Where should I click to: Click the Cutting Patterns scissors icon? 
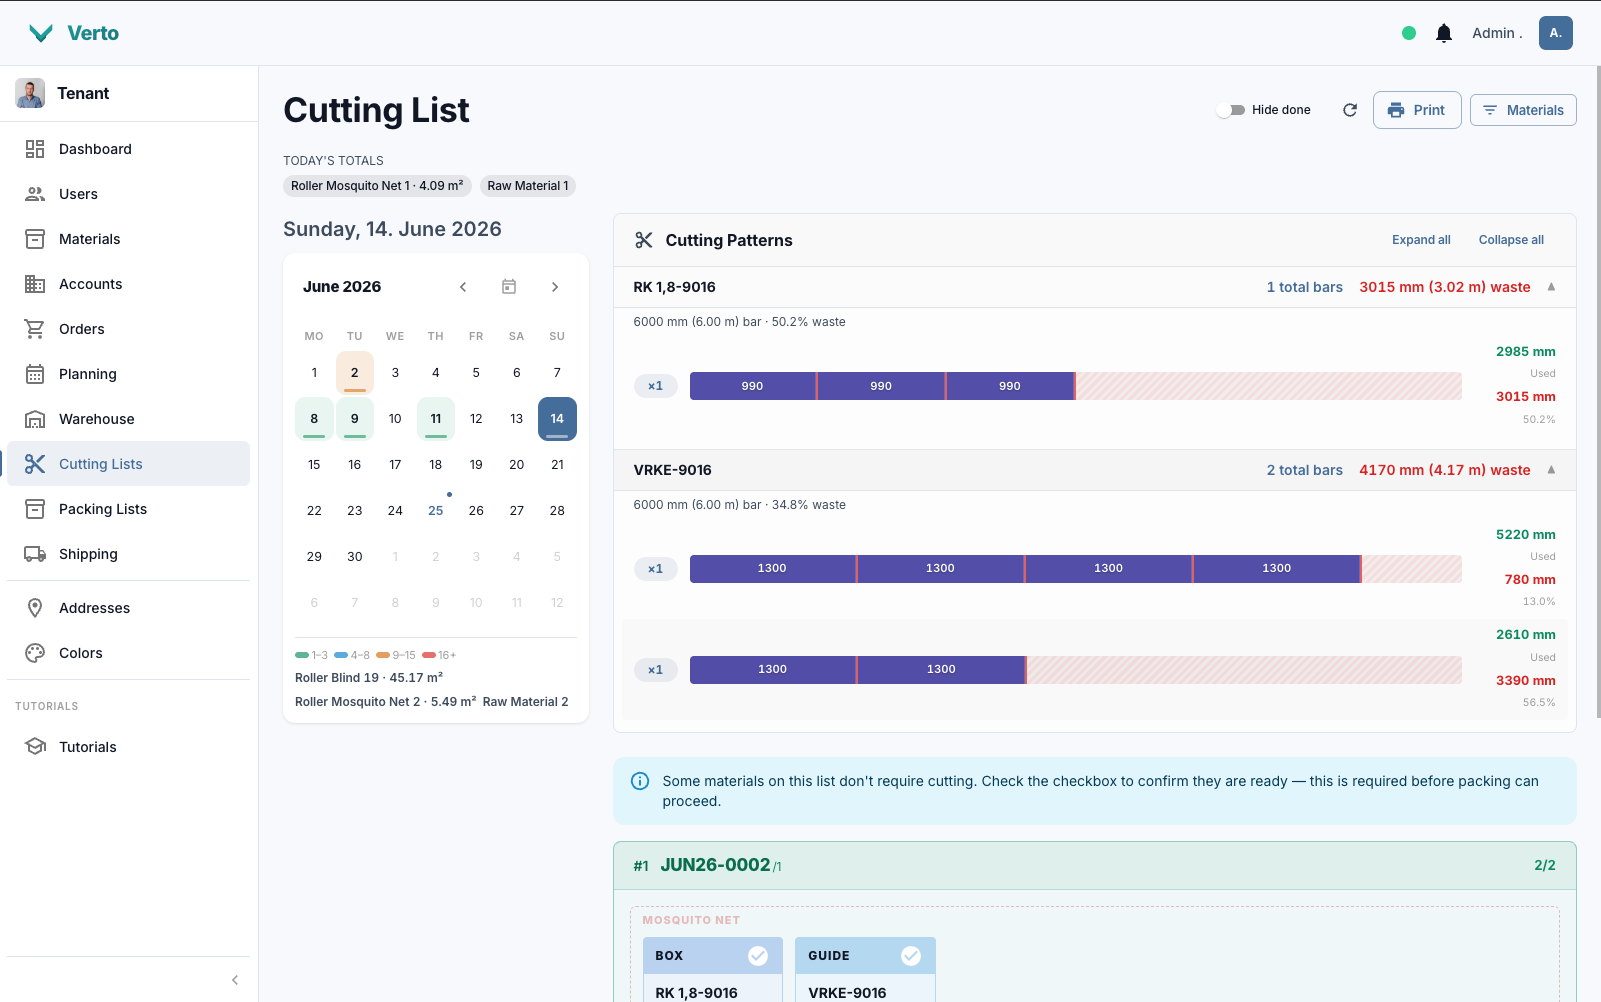pyautogui.click(x=644, y=240)
